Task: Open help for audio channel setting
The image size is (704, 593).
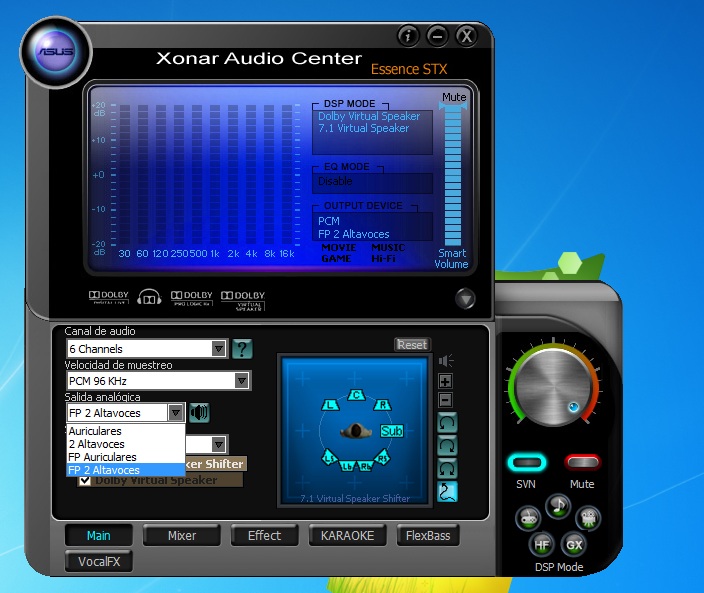Action: (x=242, y=349)
